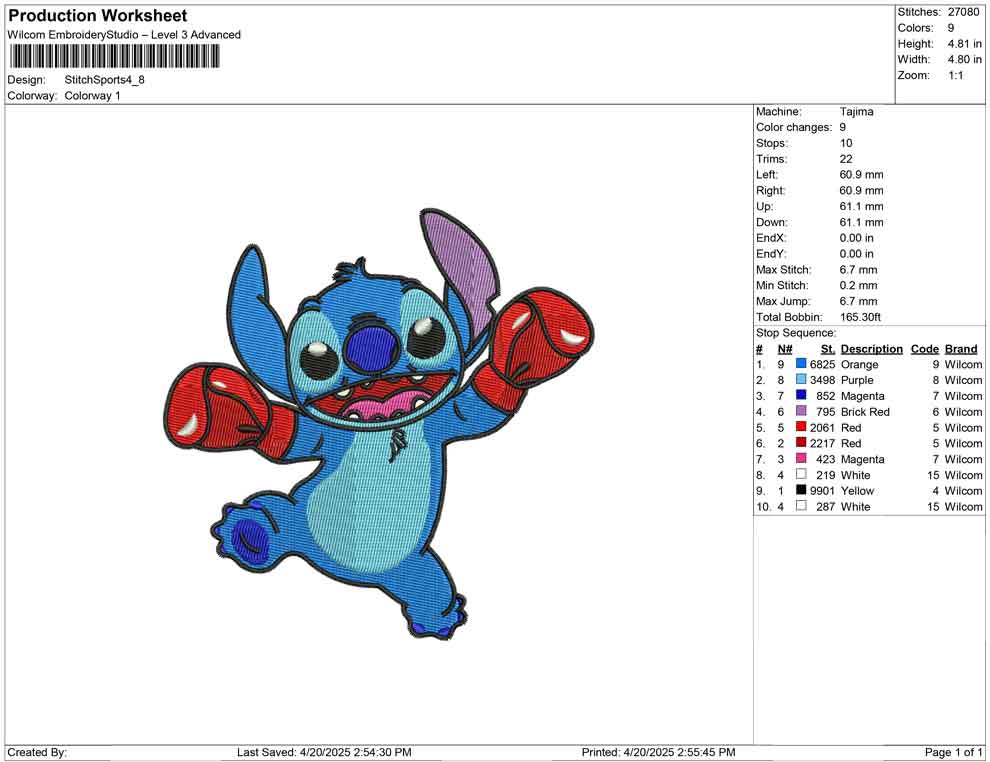Click the Total Bobbin value 165.30ft

tap(860, 317)
